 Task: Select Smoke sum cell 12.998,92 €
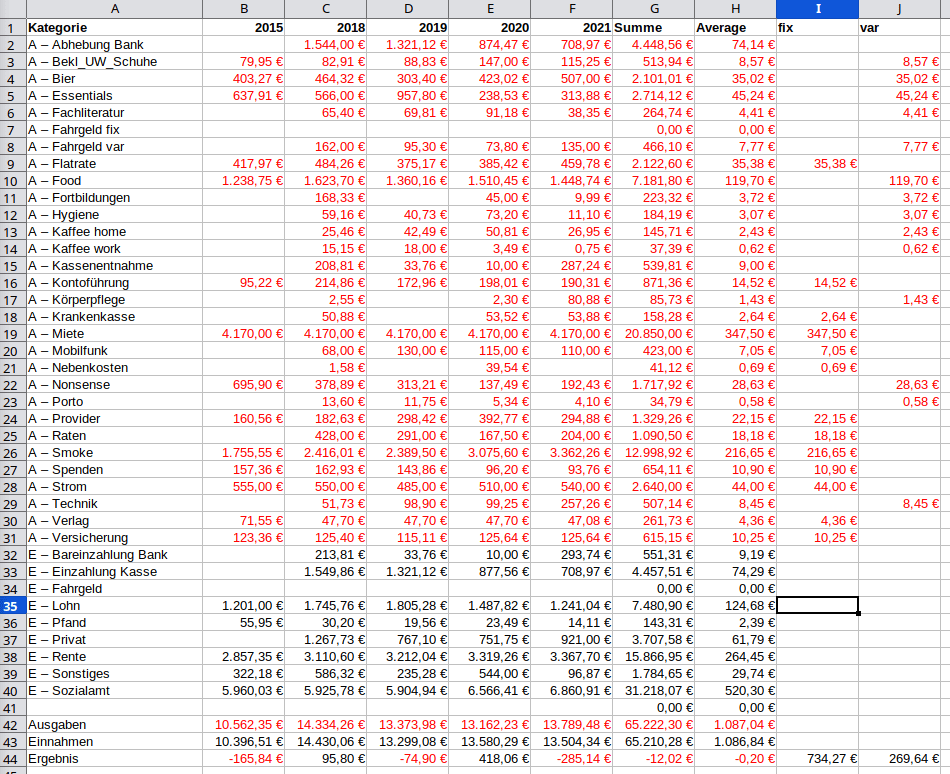tap(652, 453)
